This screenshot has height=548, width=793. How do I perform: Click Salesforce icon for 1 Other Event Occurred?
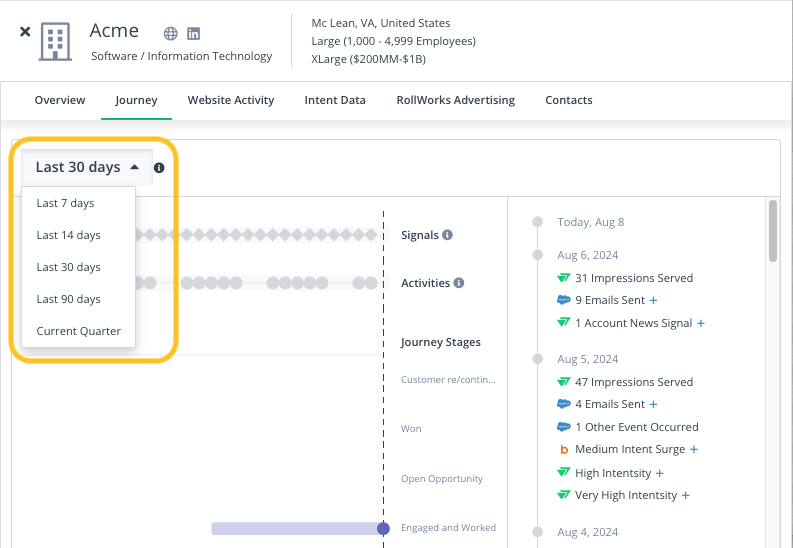click(563, 427)
